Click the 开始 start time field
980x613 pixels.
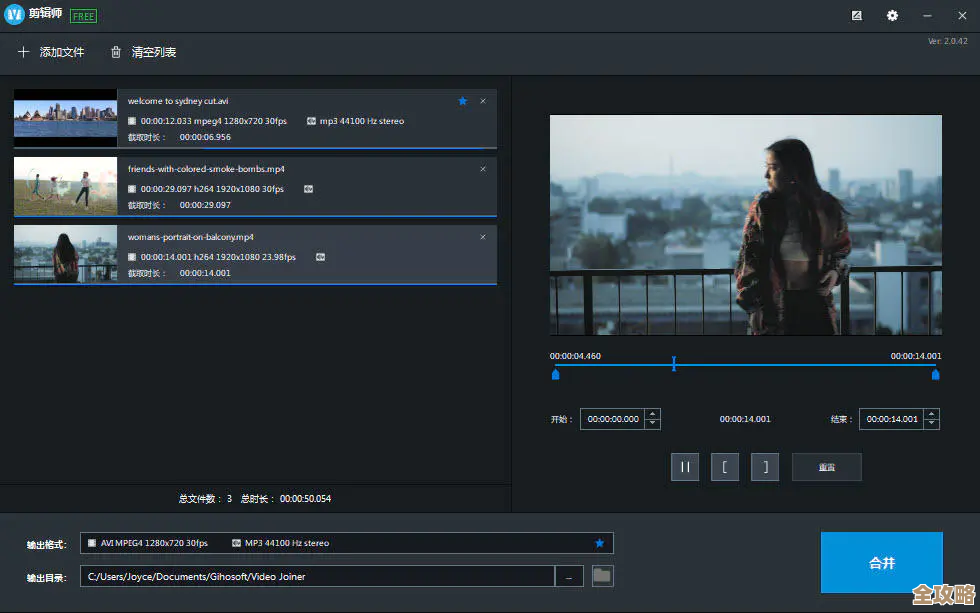pyautogui.click(x=613, y=419)
